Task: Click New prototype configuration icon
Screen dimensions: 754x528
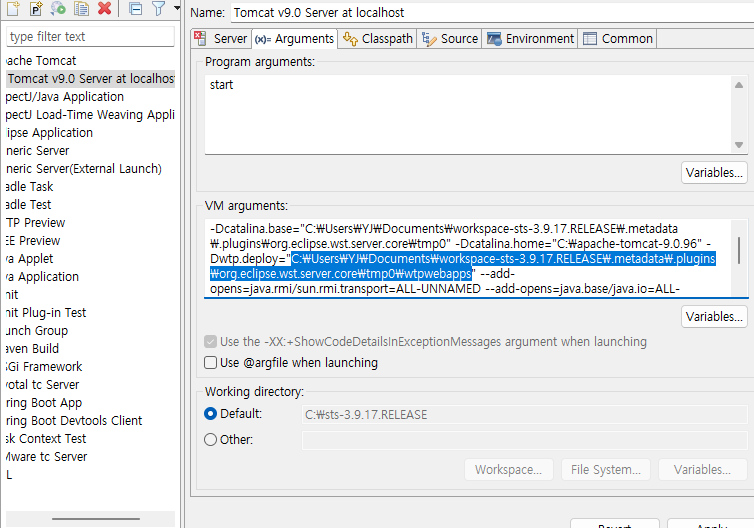Action: click(36, 8)
